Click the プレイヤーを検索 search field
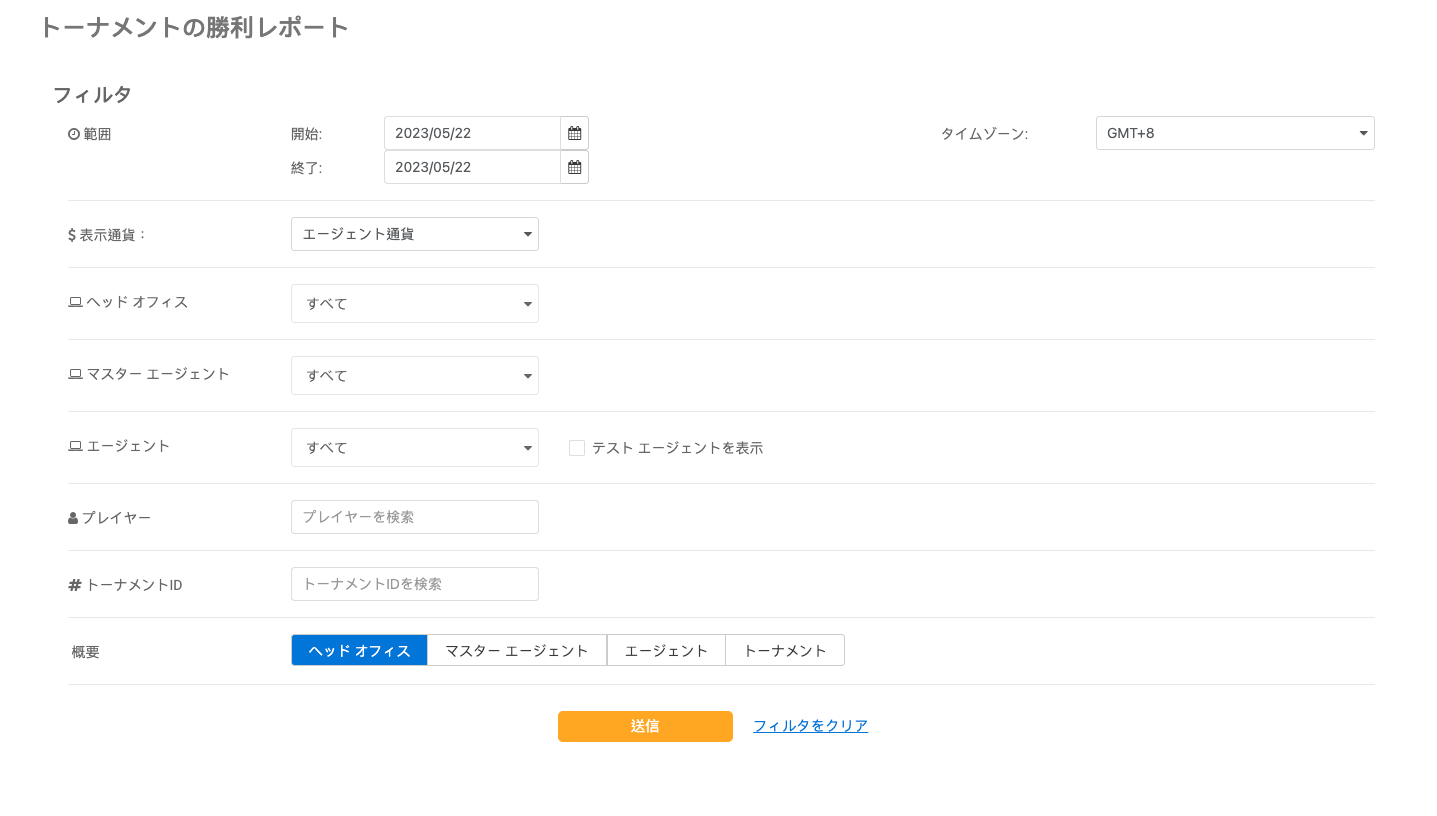 pos(414,517)
